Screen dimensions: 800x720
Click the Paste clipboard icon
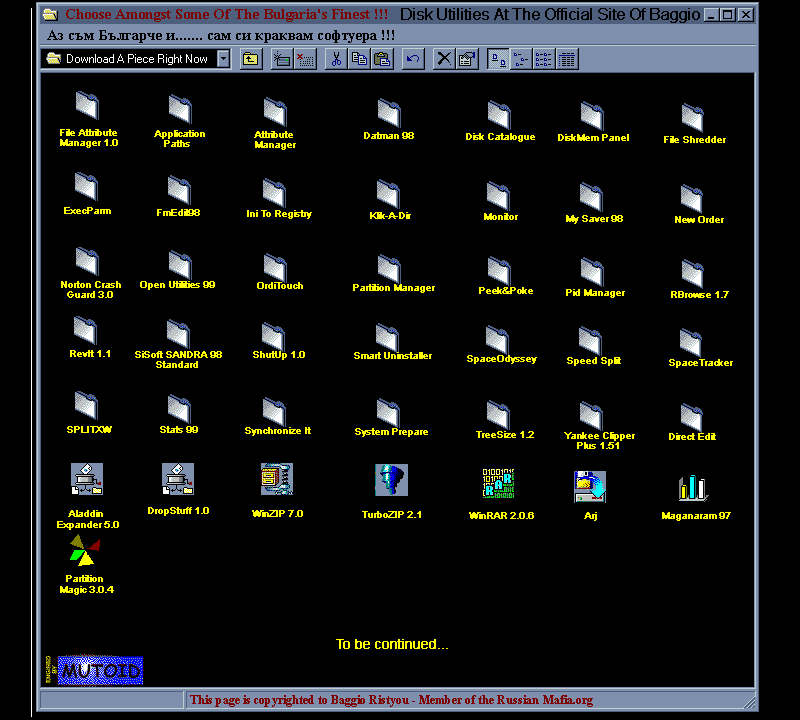coord(382,59)
